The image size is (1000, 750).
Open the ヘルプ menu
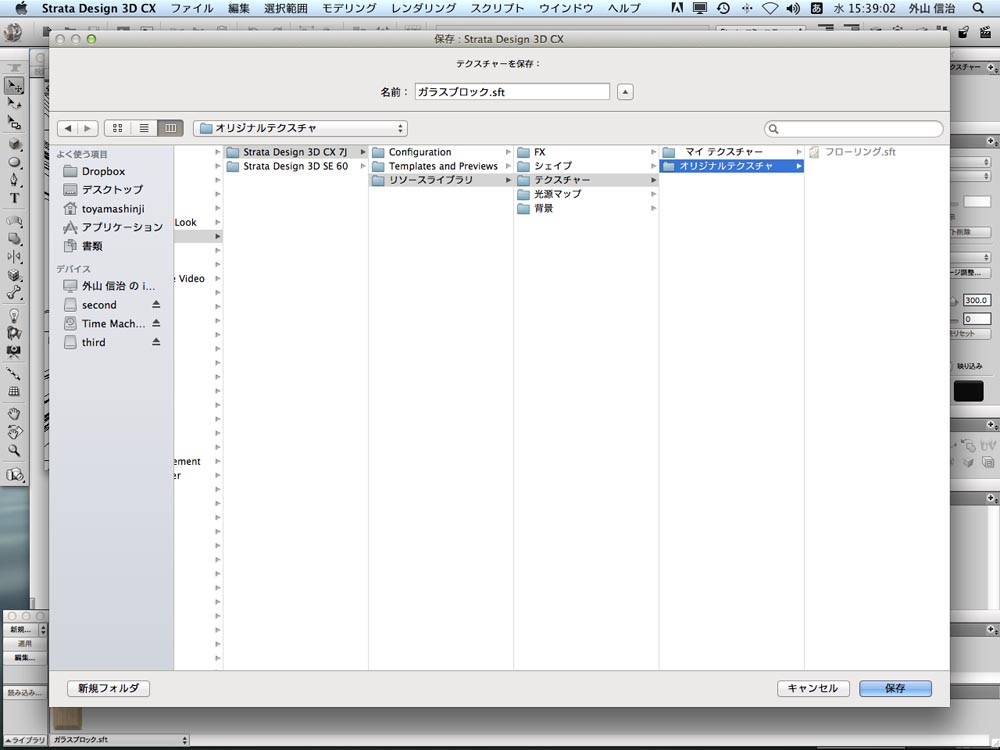click(624, 8)
